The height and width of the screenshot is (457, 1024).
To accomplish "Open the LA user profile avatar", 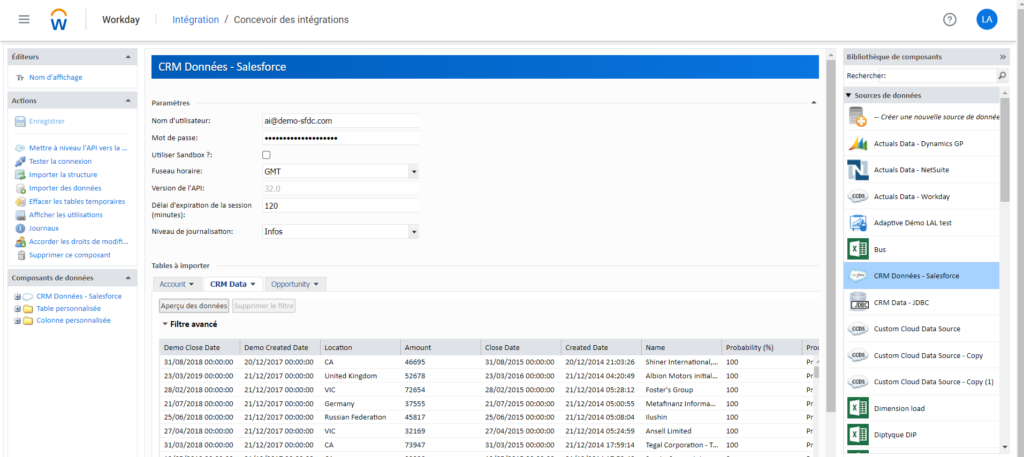I will pyautogui.click(x=987, y=20).
